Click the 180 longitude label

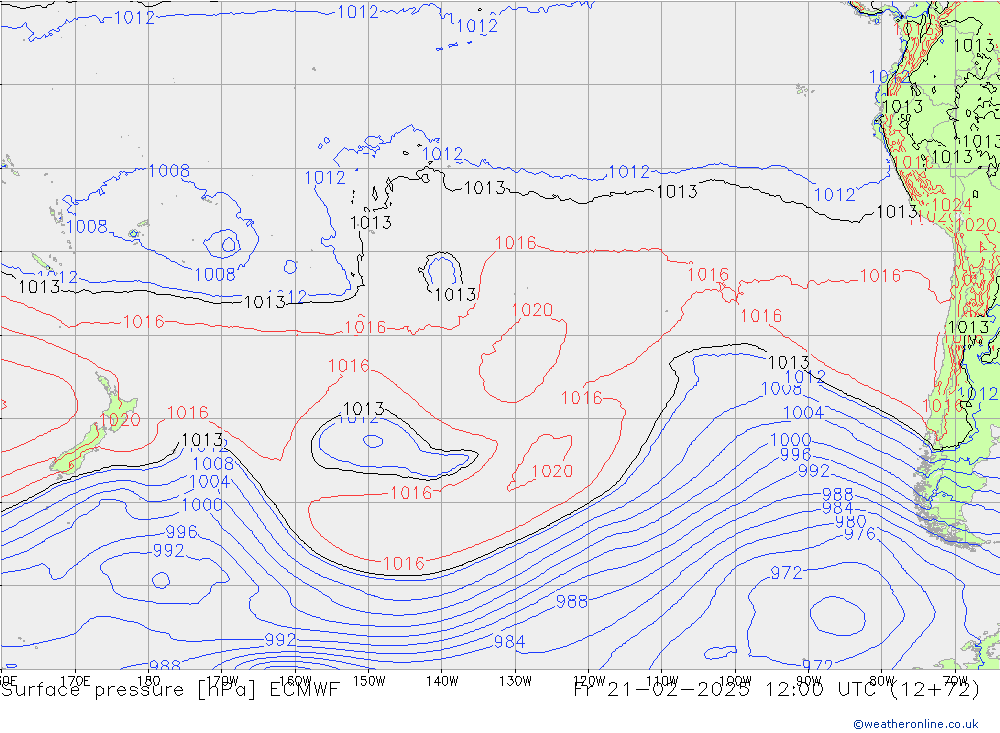[148, 681]
